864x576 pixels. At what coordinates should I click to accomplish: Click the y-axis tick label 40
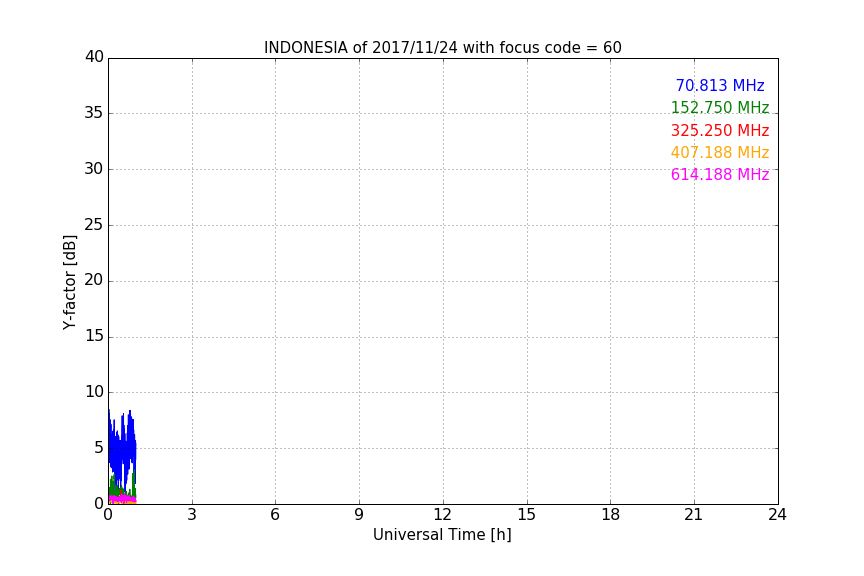(94, 57)
